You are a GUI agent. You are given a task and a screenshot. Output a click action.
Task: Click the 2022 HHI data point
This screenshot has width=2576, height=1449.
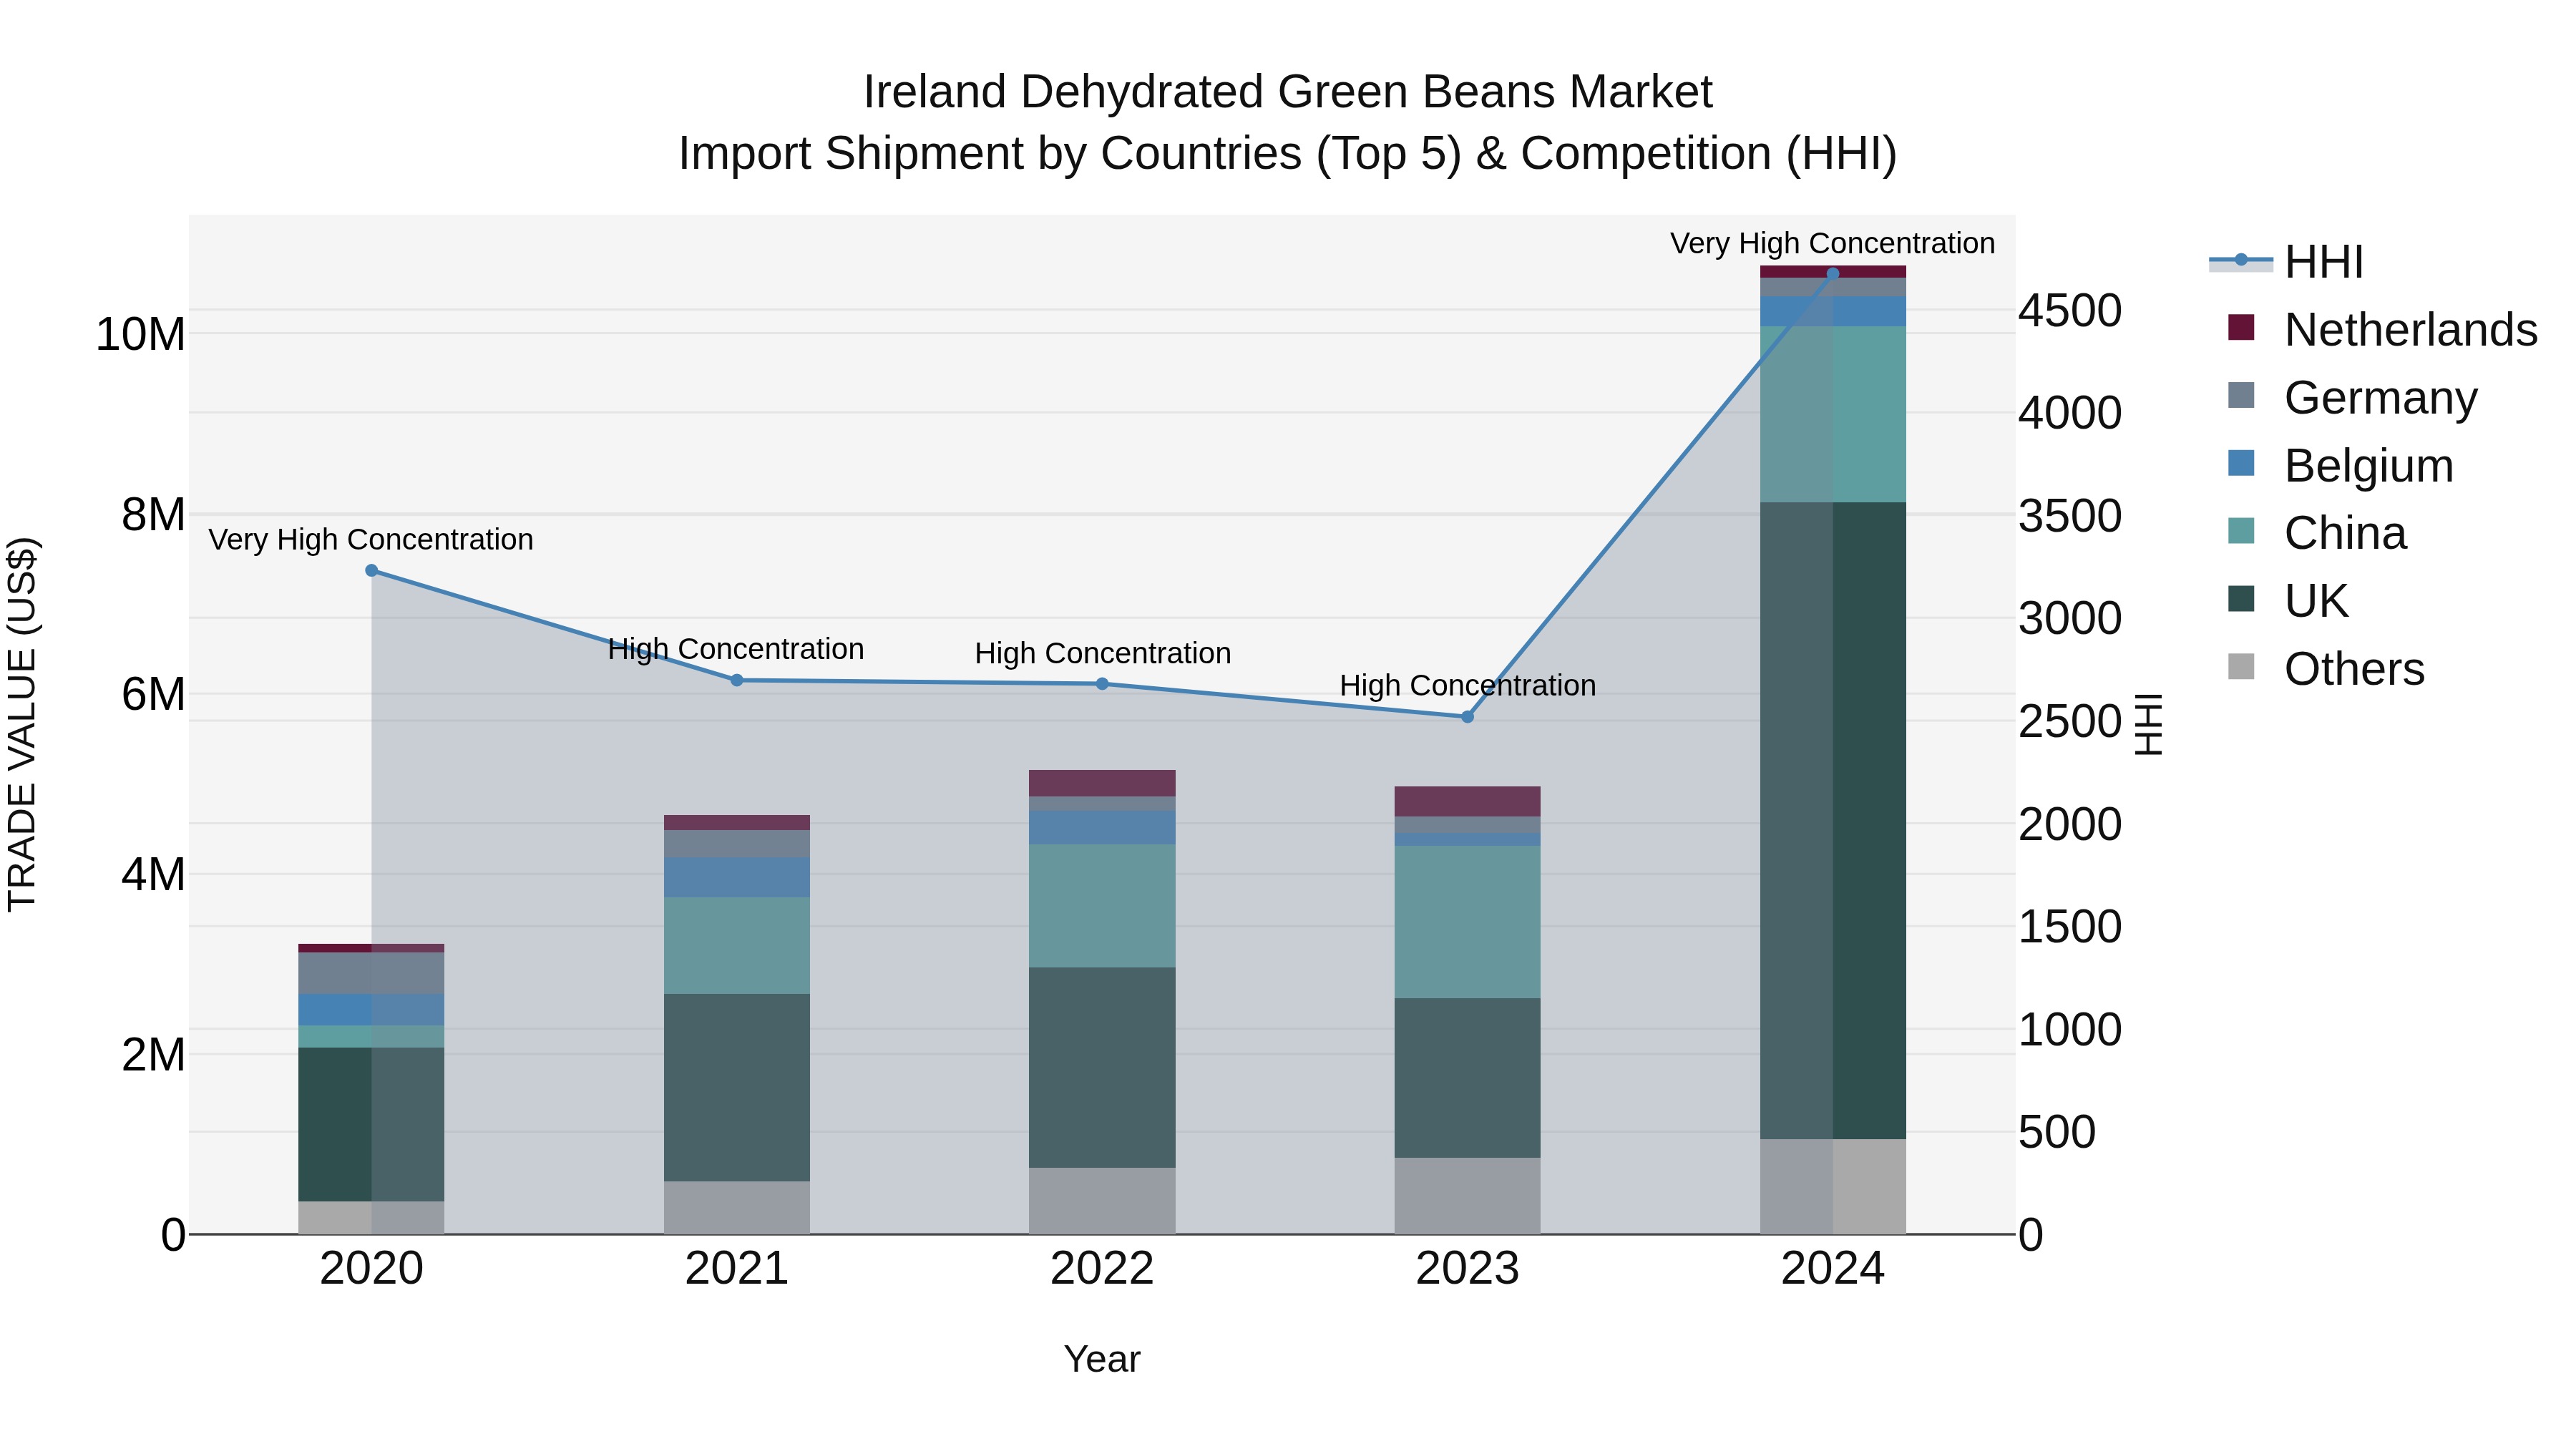coord(1102,684)
